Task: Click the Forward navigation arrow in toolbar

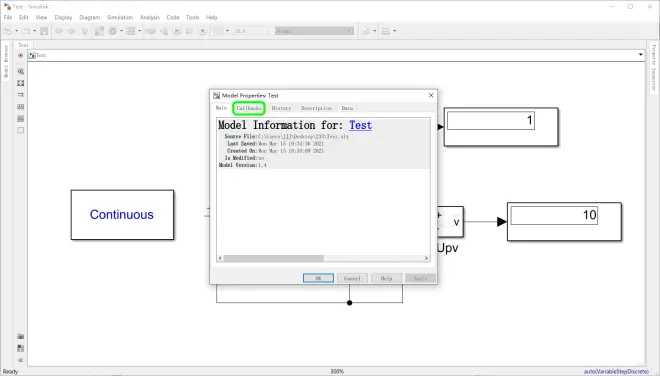Action: point(72,31)
